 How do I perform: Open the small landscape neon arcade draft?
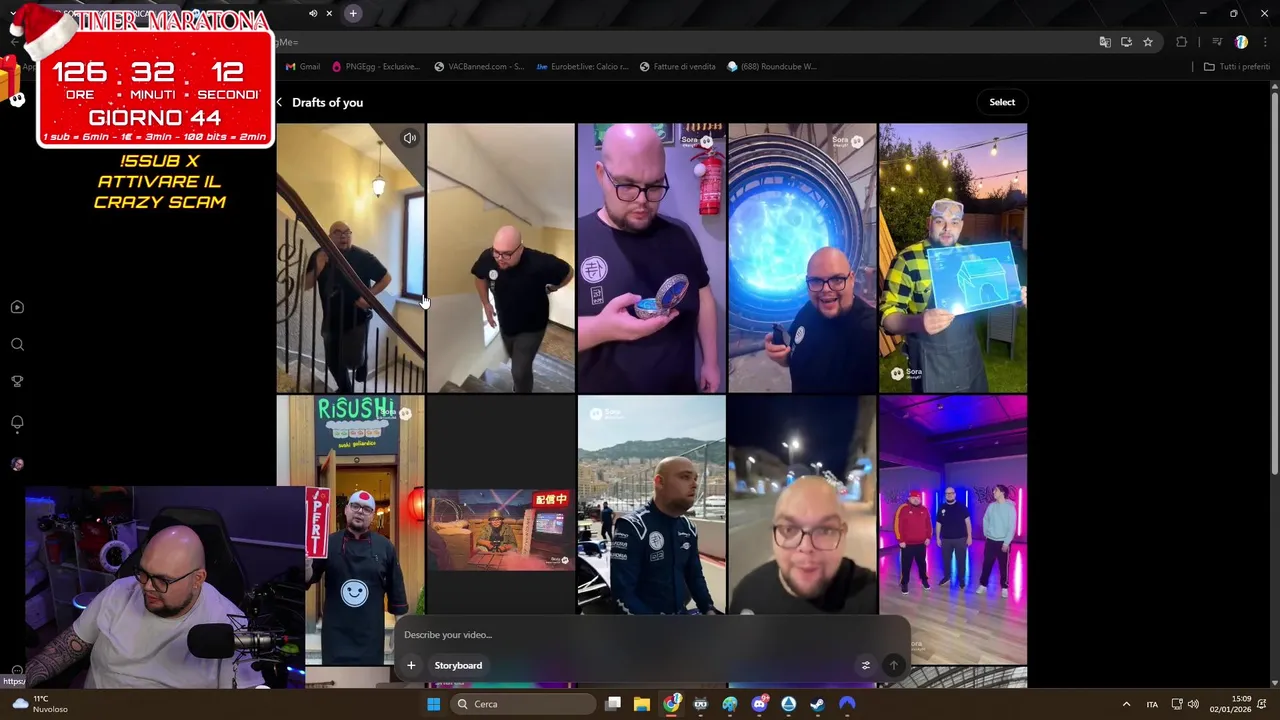click(x=501, y=530)
